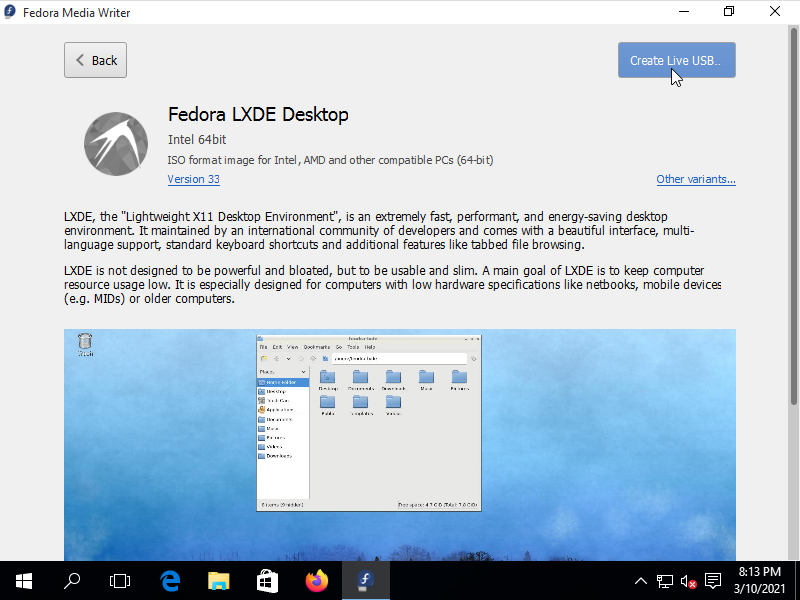Show hidden system tray icons
The width and height of the screenshot is (800, 600).
click(x=641, y=581)
